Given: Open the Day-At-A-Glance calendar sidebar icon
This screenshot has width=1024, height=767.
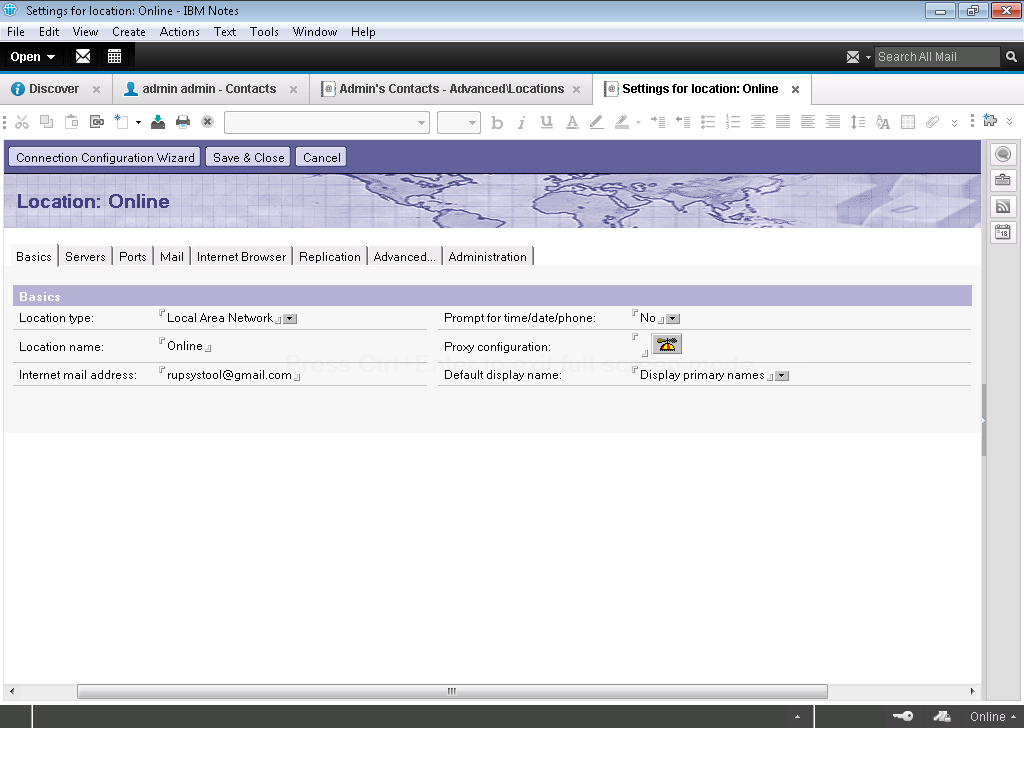Looking at the screenshot, I should (1003, 233).
